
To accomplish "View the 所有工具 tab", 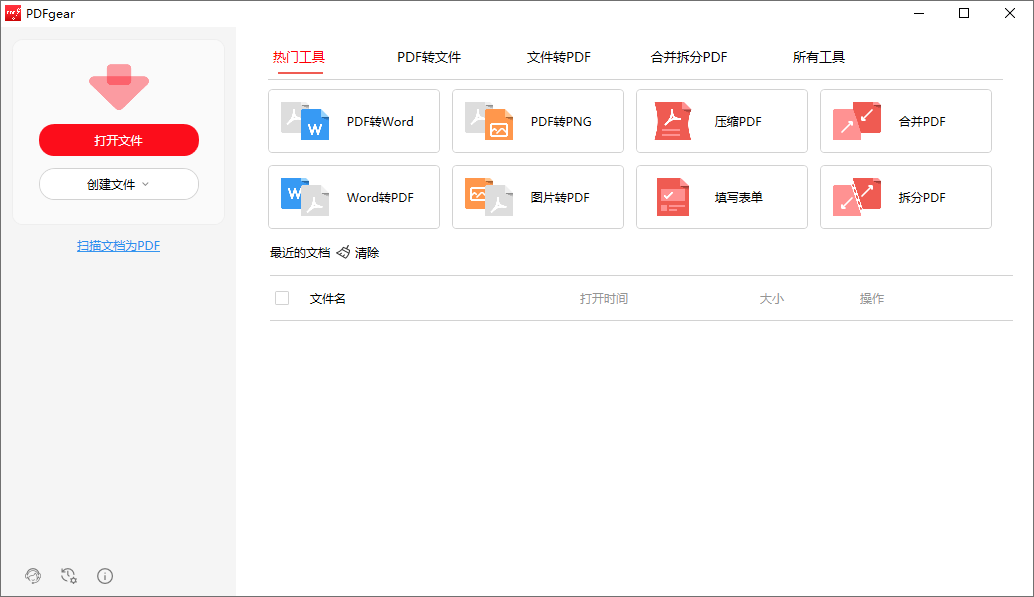I will point(818,57).
